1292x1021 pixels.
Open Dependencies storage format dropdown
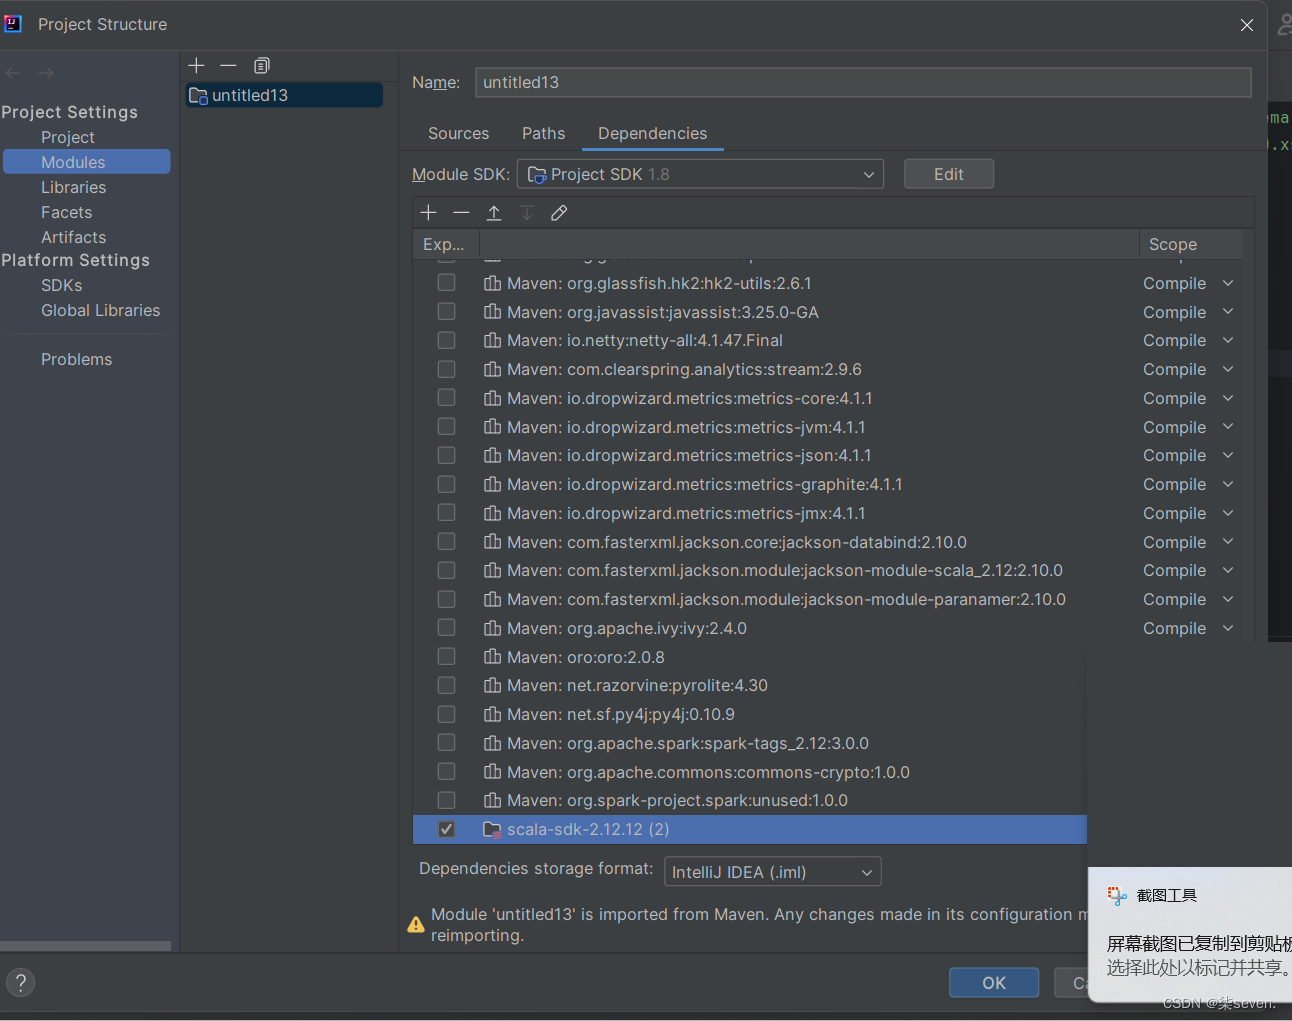772,872
